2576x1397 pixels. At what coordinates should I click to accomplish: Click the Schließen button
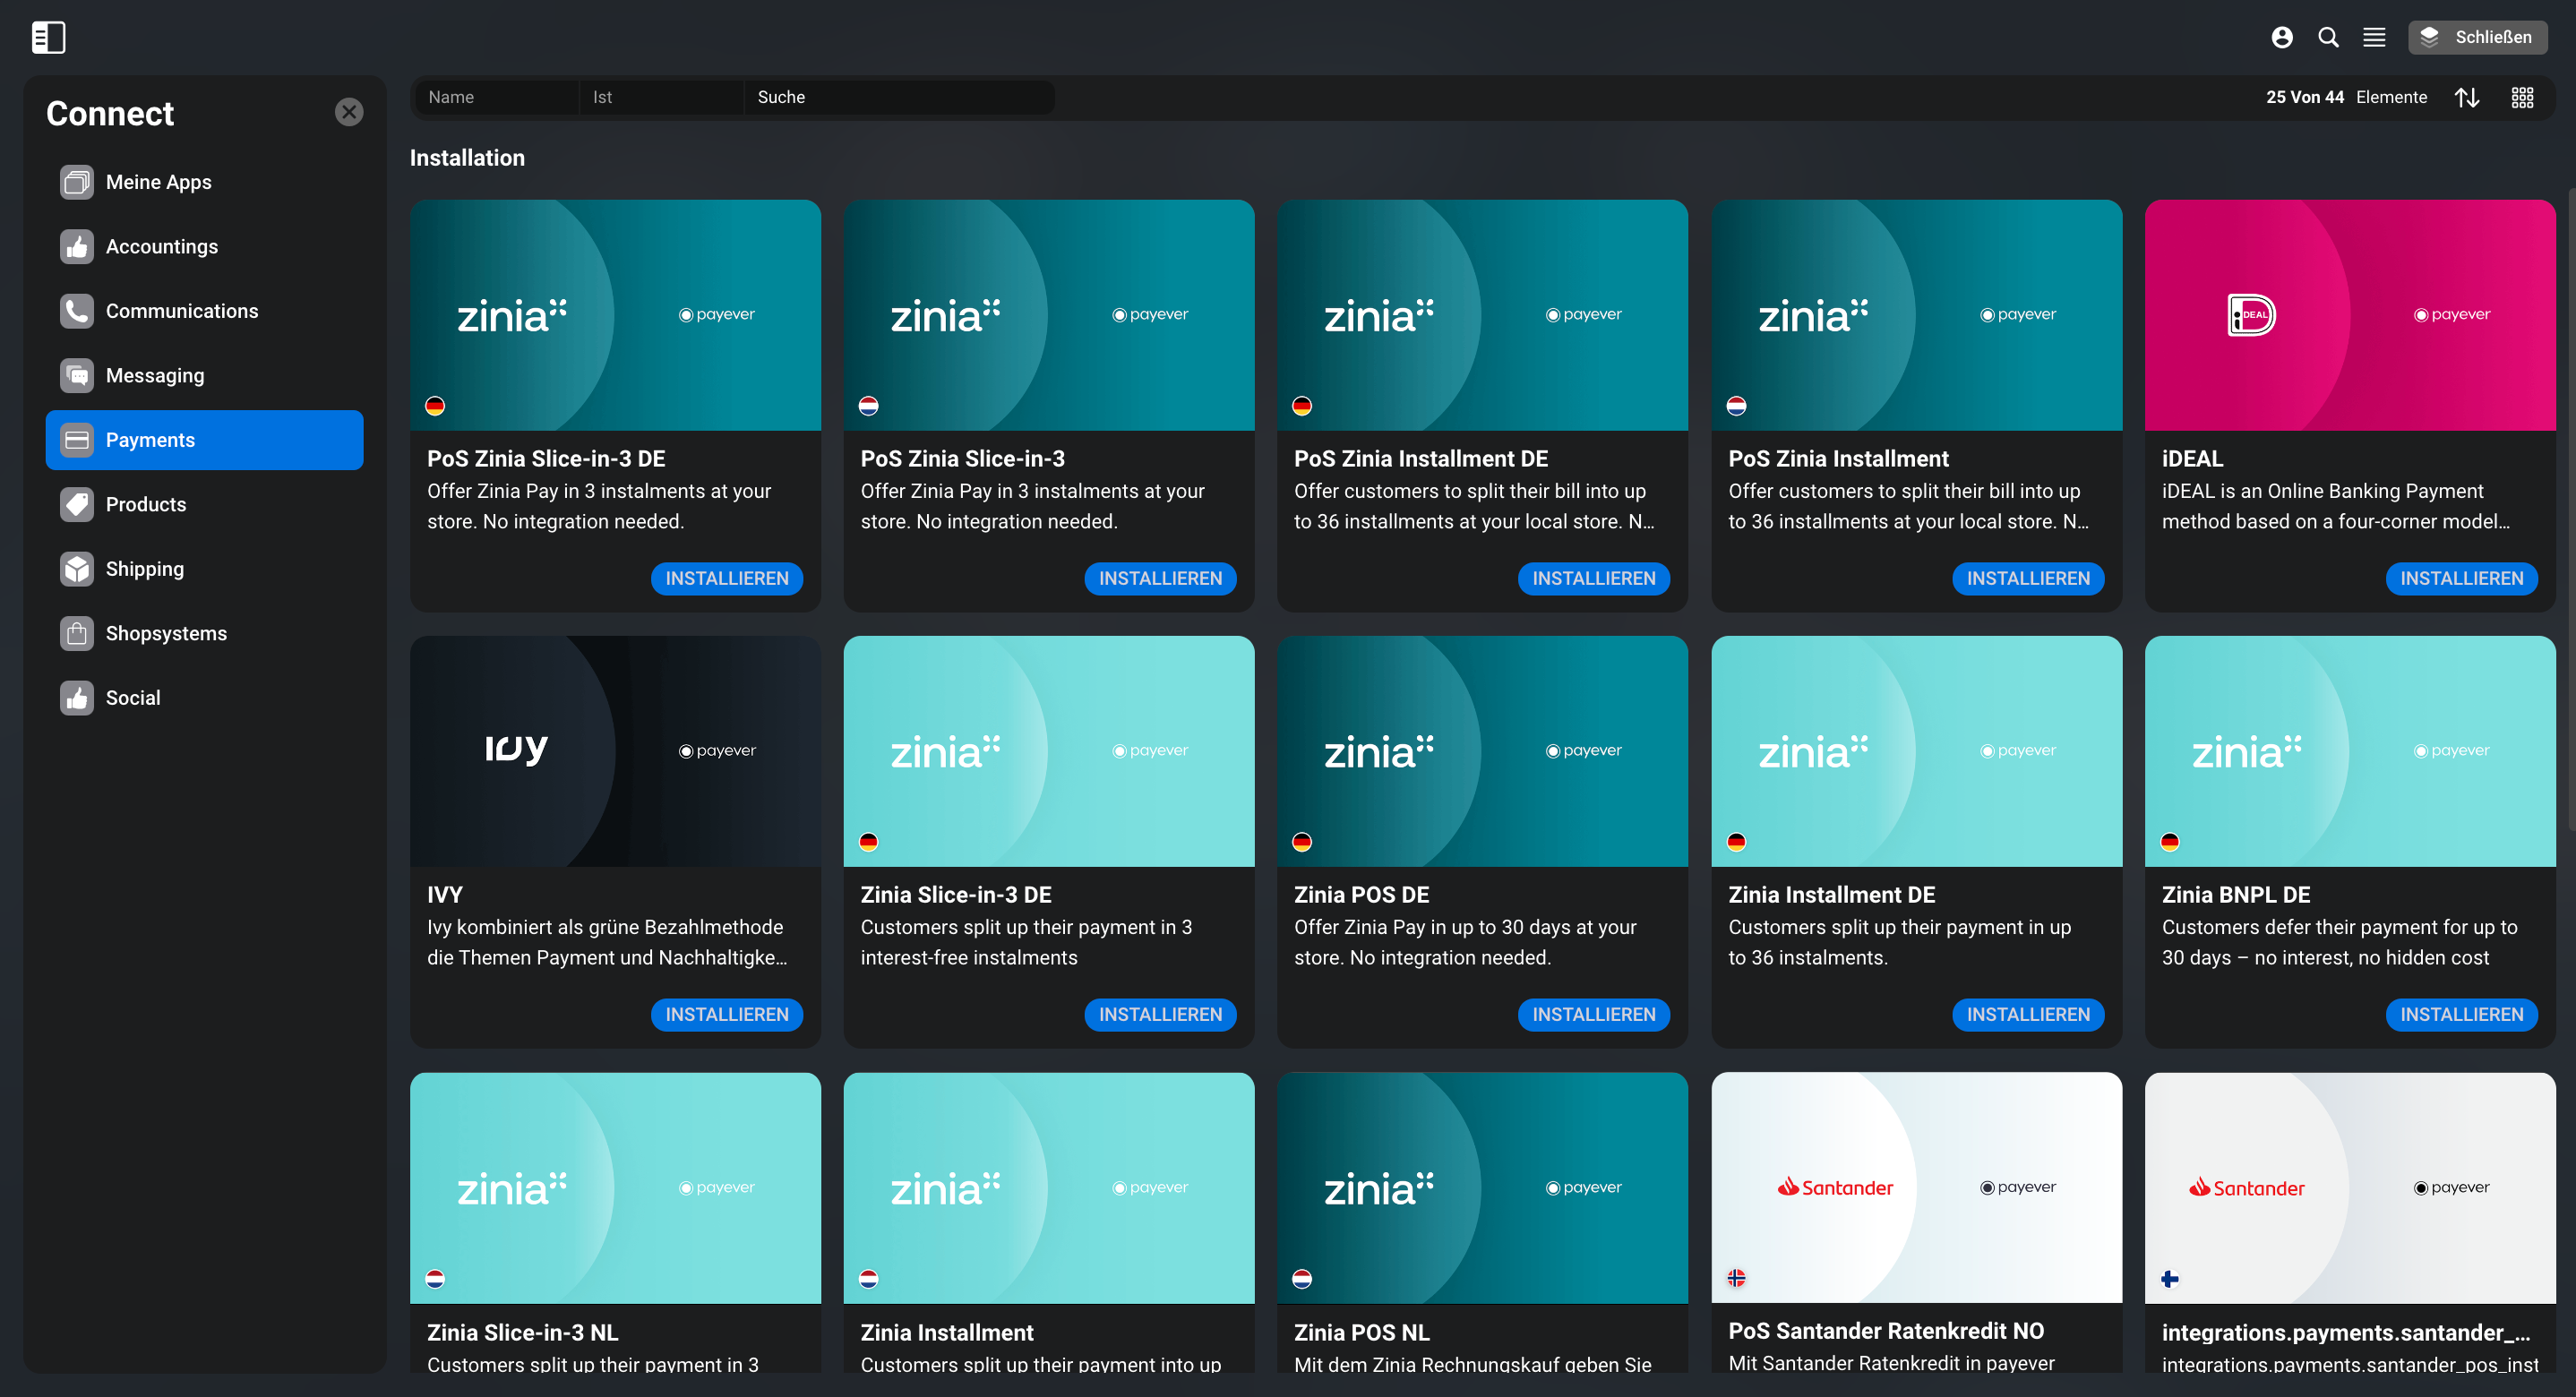[x=2477, y=37]
